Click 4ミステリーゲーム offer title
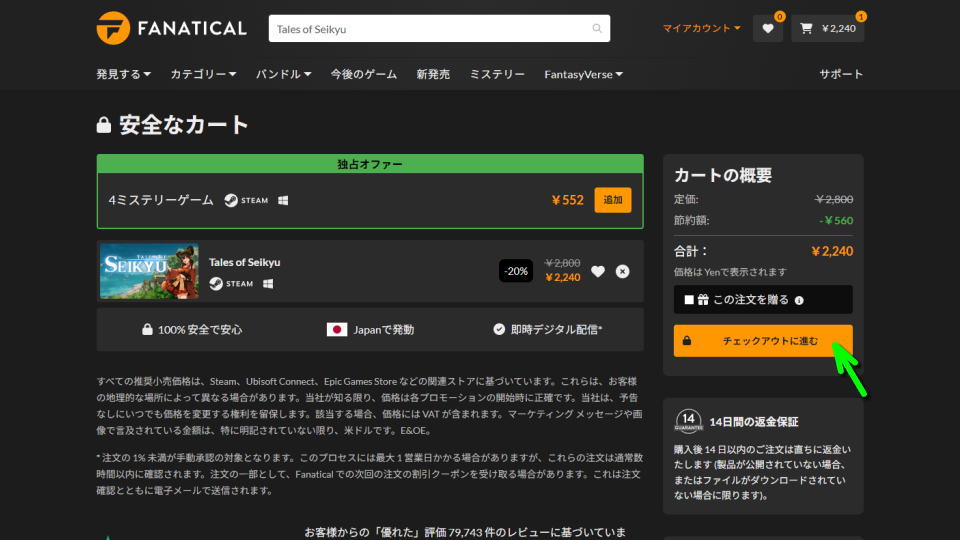This screenshot has width=960, height=540. (x=161, y=200)
